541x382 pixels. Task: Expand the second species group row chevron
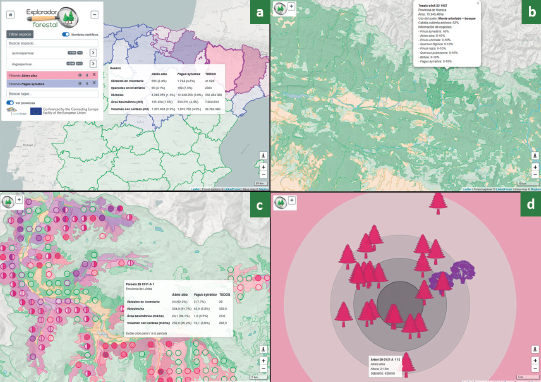click(93, 64)
